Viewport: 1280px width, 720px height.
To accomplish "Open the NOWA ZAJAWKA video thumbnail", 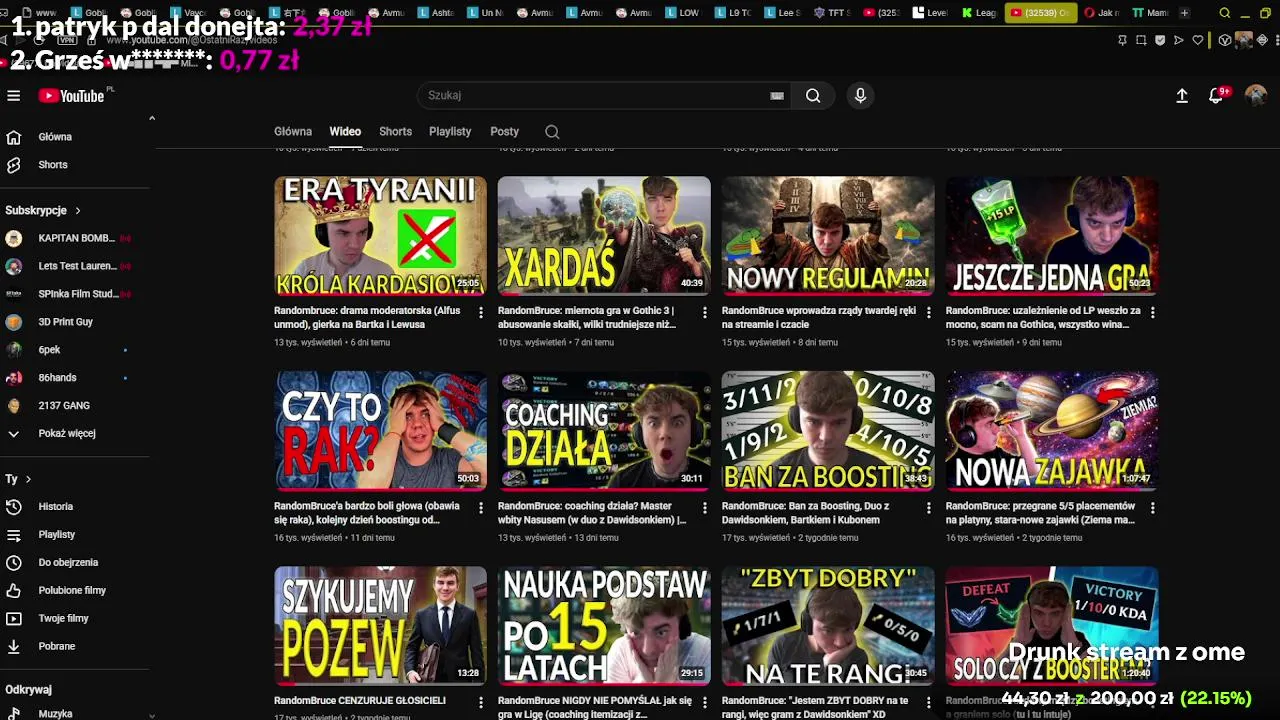I will click(1052, 431).
